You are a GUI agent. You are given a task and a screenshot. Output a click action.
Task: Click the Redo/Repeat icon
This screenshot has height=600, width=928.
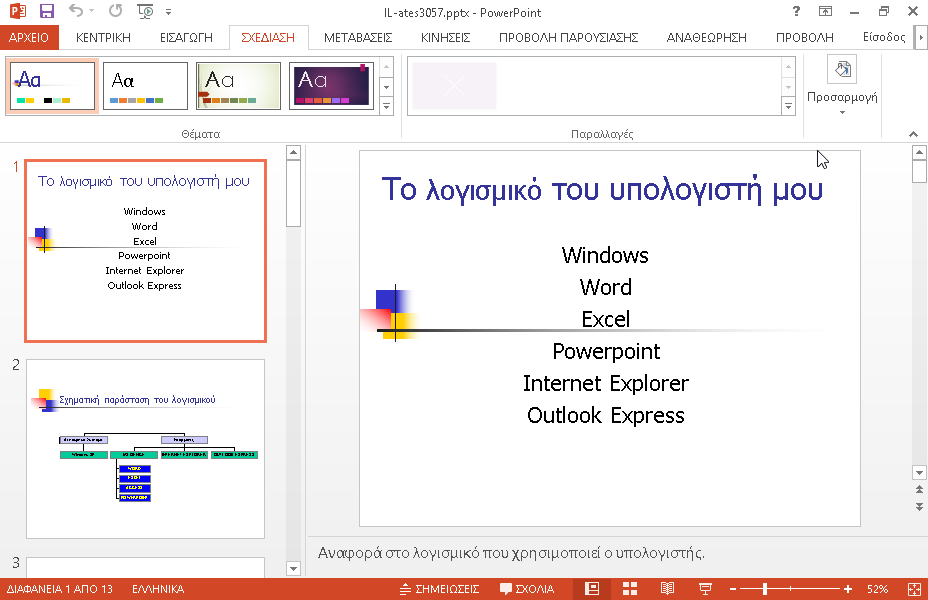pyautogui.click(x=115, y=11)
